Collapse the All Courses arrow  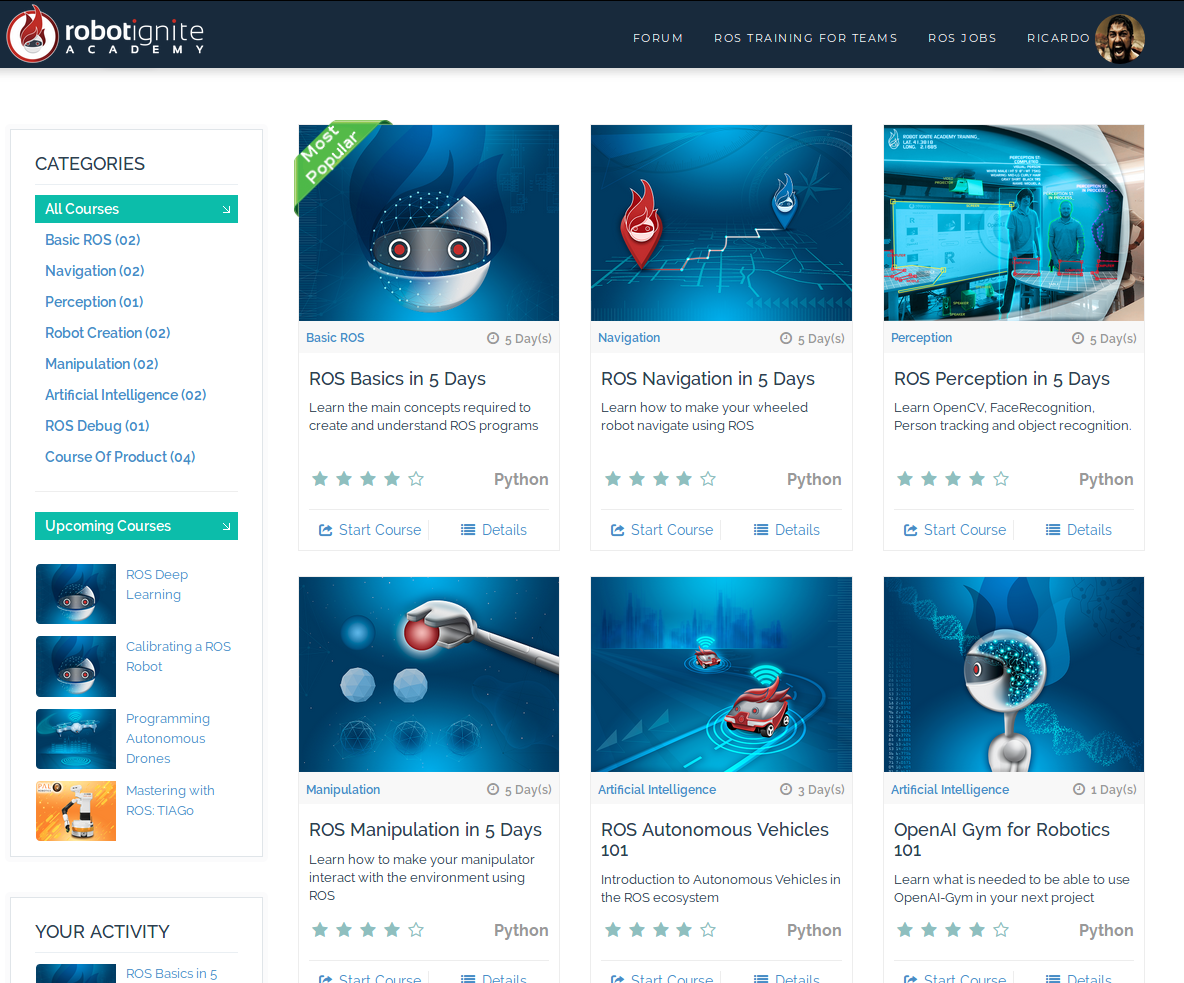point(226,209)
